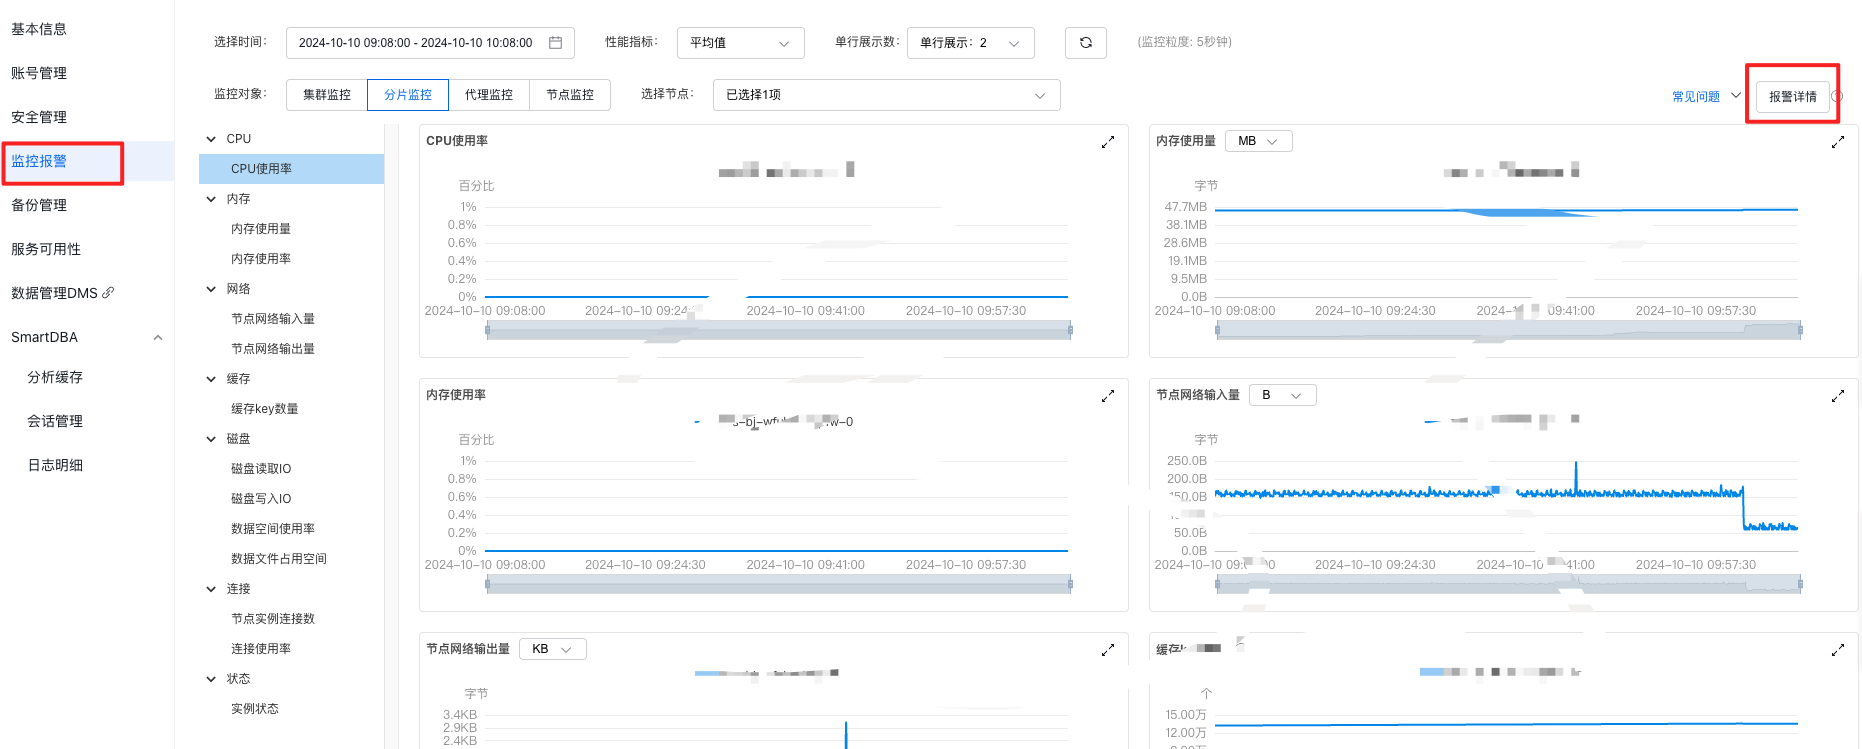Screen dimensions: 1862x749
Task: Open 单行展示数 dropdown
Action: [970, 43]
